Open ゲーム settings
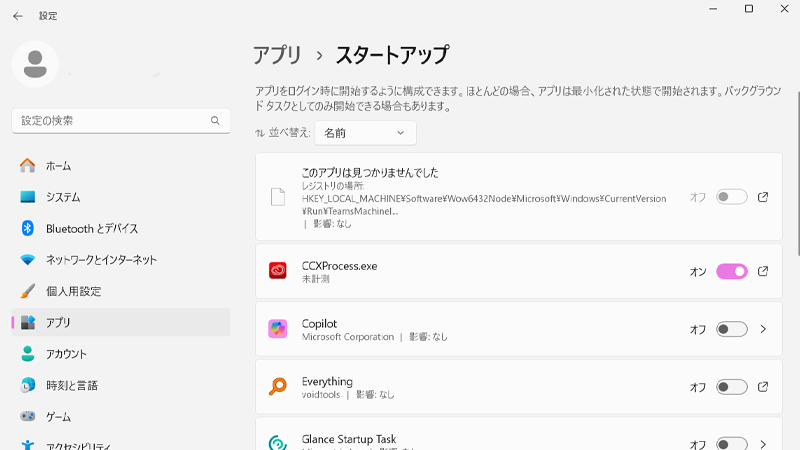 tap(121, 417)
